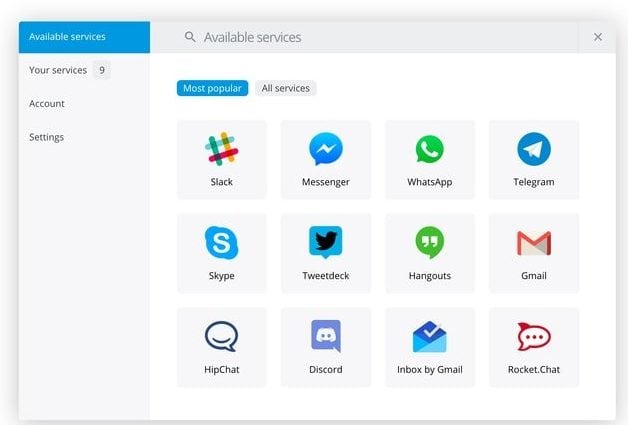Image resolution: width=628 pixels, height=425 pixels.
Task: Focus the Available services search field
Action: pos(364,37)
